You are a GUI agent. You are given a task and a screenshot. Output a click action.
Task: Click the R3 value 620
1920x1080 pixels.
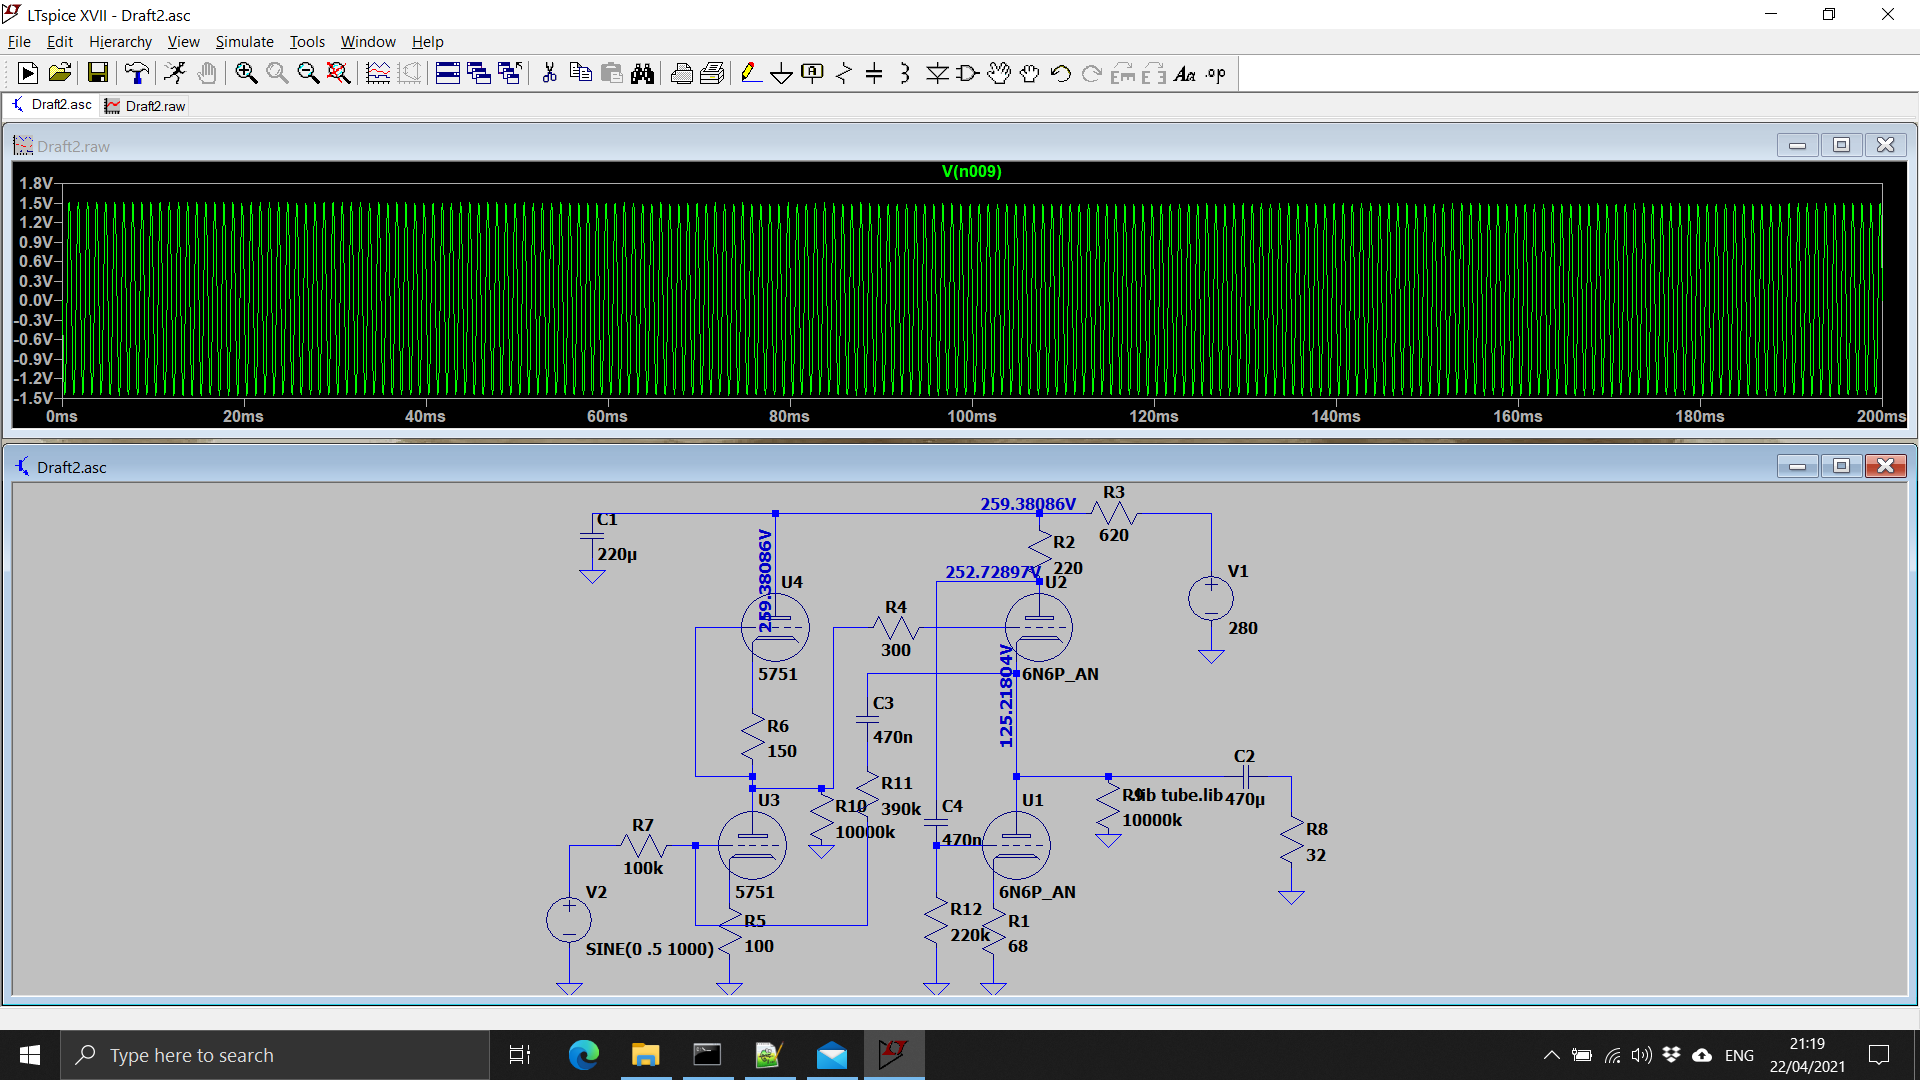1114,535
